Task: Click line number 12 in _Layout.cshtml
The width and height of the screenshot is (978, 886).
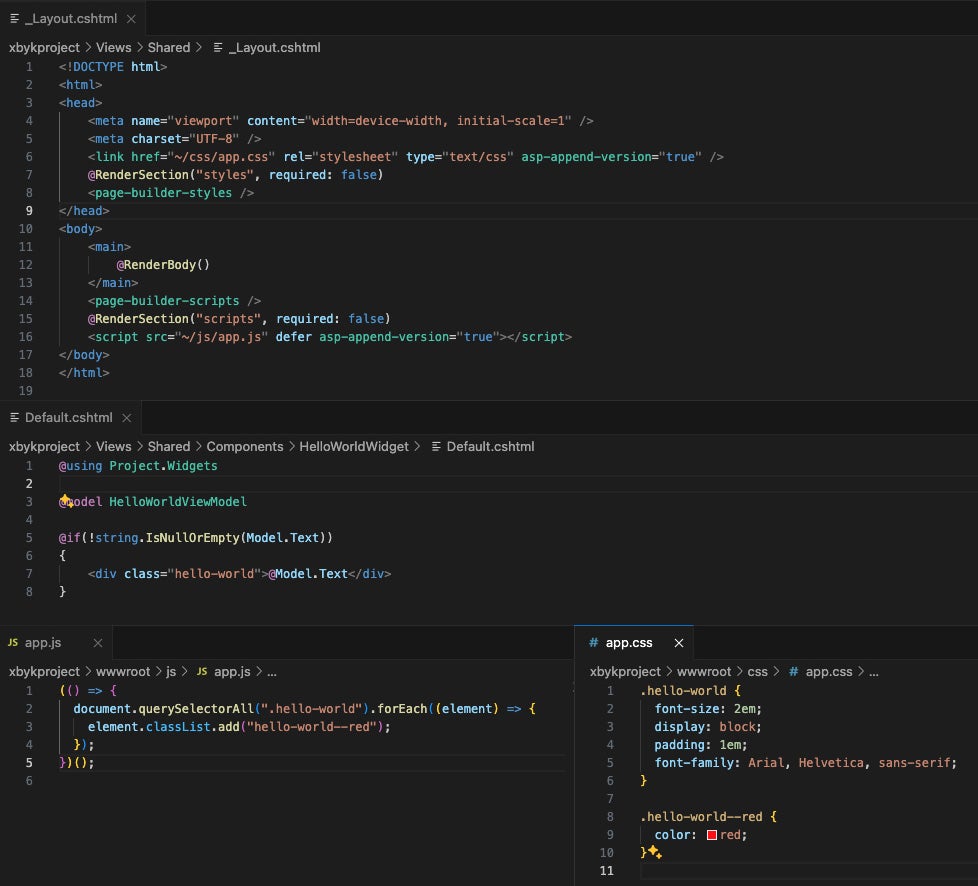Action: 26,264
